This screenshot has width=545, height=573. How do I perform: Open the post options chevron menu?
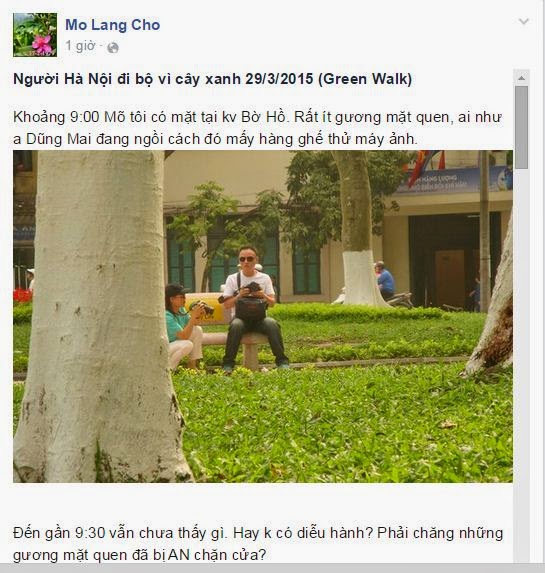[524, 22]
